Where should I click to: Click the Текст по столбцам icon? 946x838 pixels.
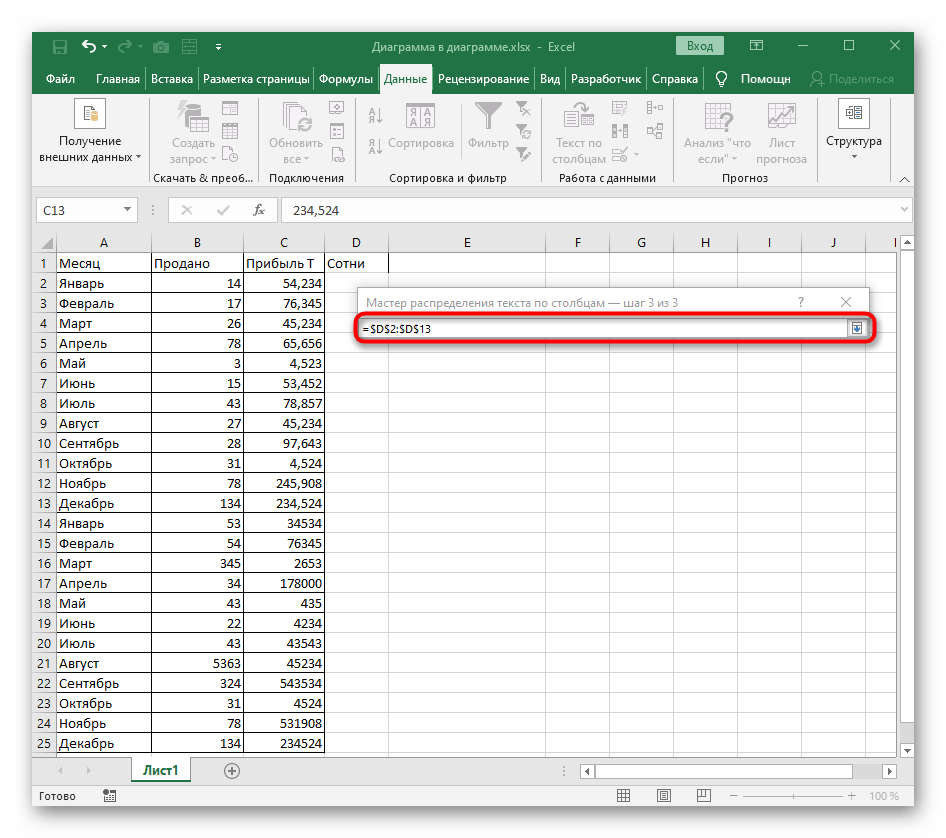579,116
